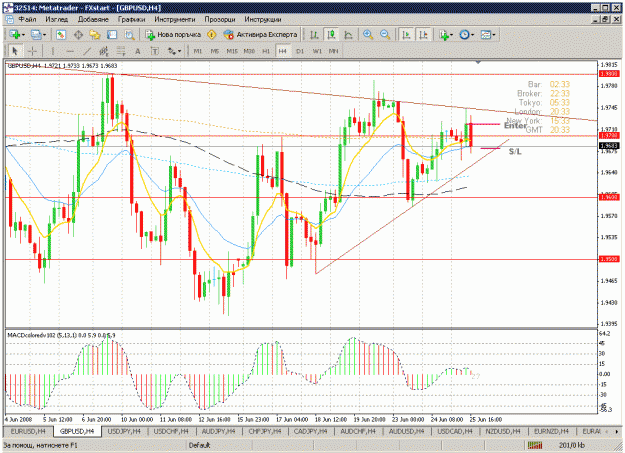Select the Trendline drawing tool
Image resolution: width=625 pixels, height=453 pixels.
pyautogui.click(x=86, y=51)
